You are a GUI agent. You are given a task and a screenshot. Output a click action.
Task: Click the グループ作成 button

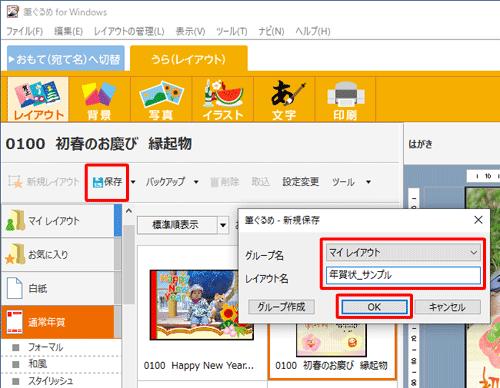click(x=281, y=307)
